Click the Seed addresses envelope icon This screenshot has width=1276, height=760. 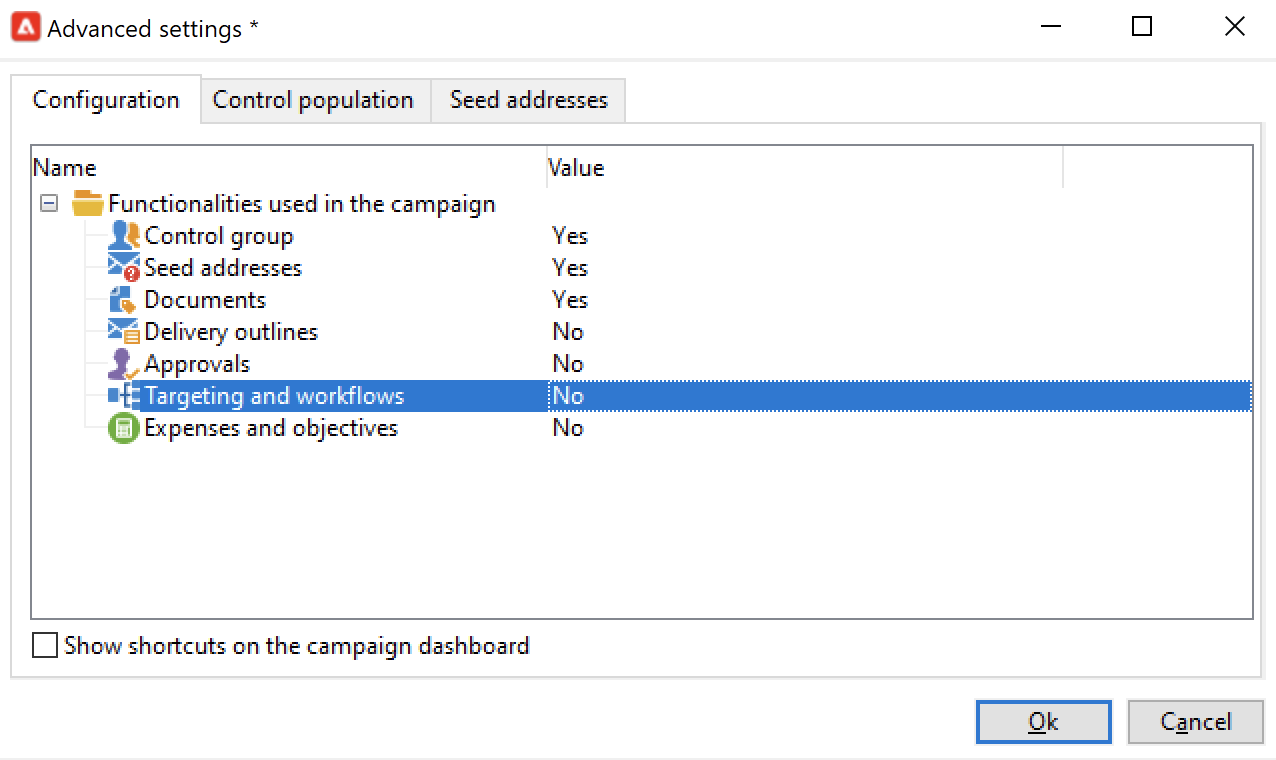coord(124,268)
